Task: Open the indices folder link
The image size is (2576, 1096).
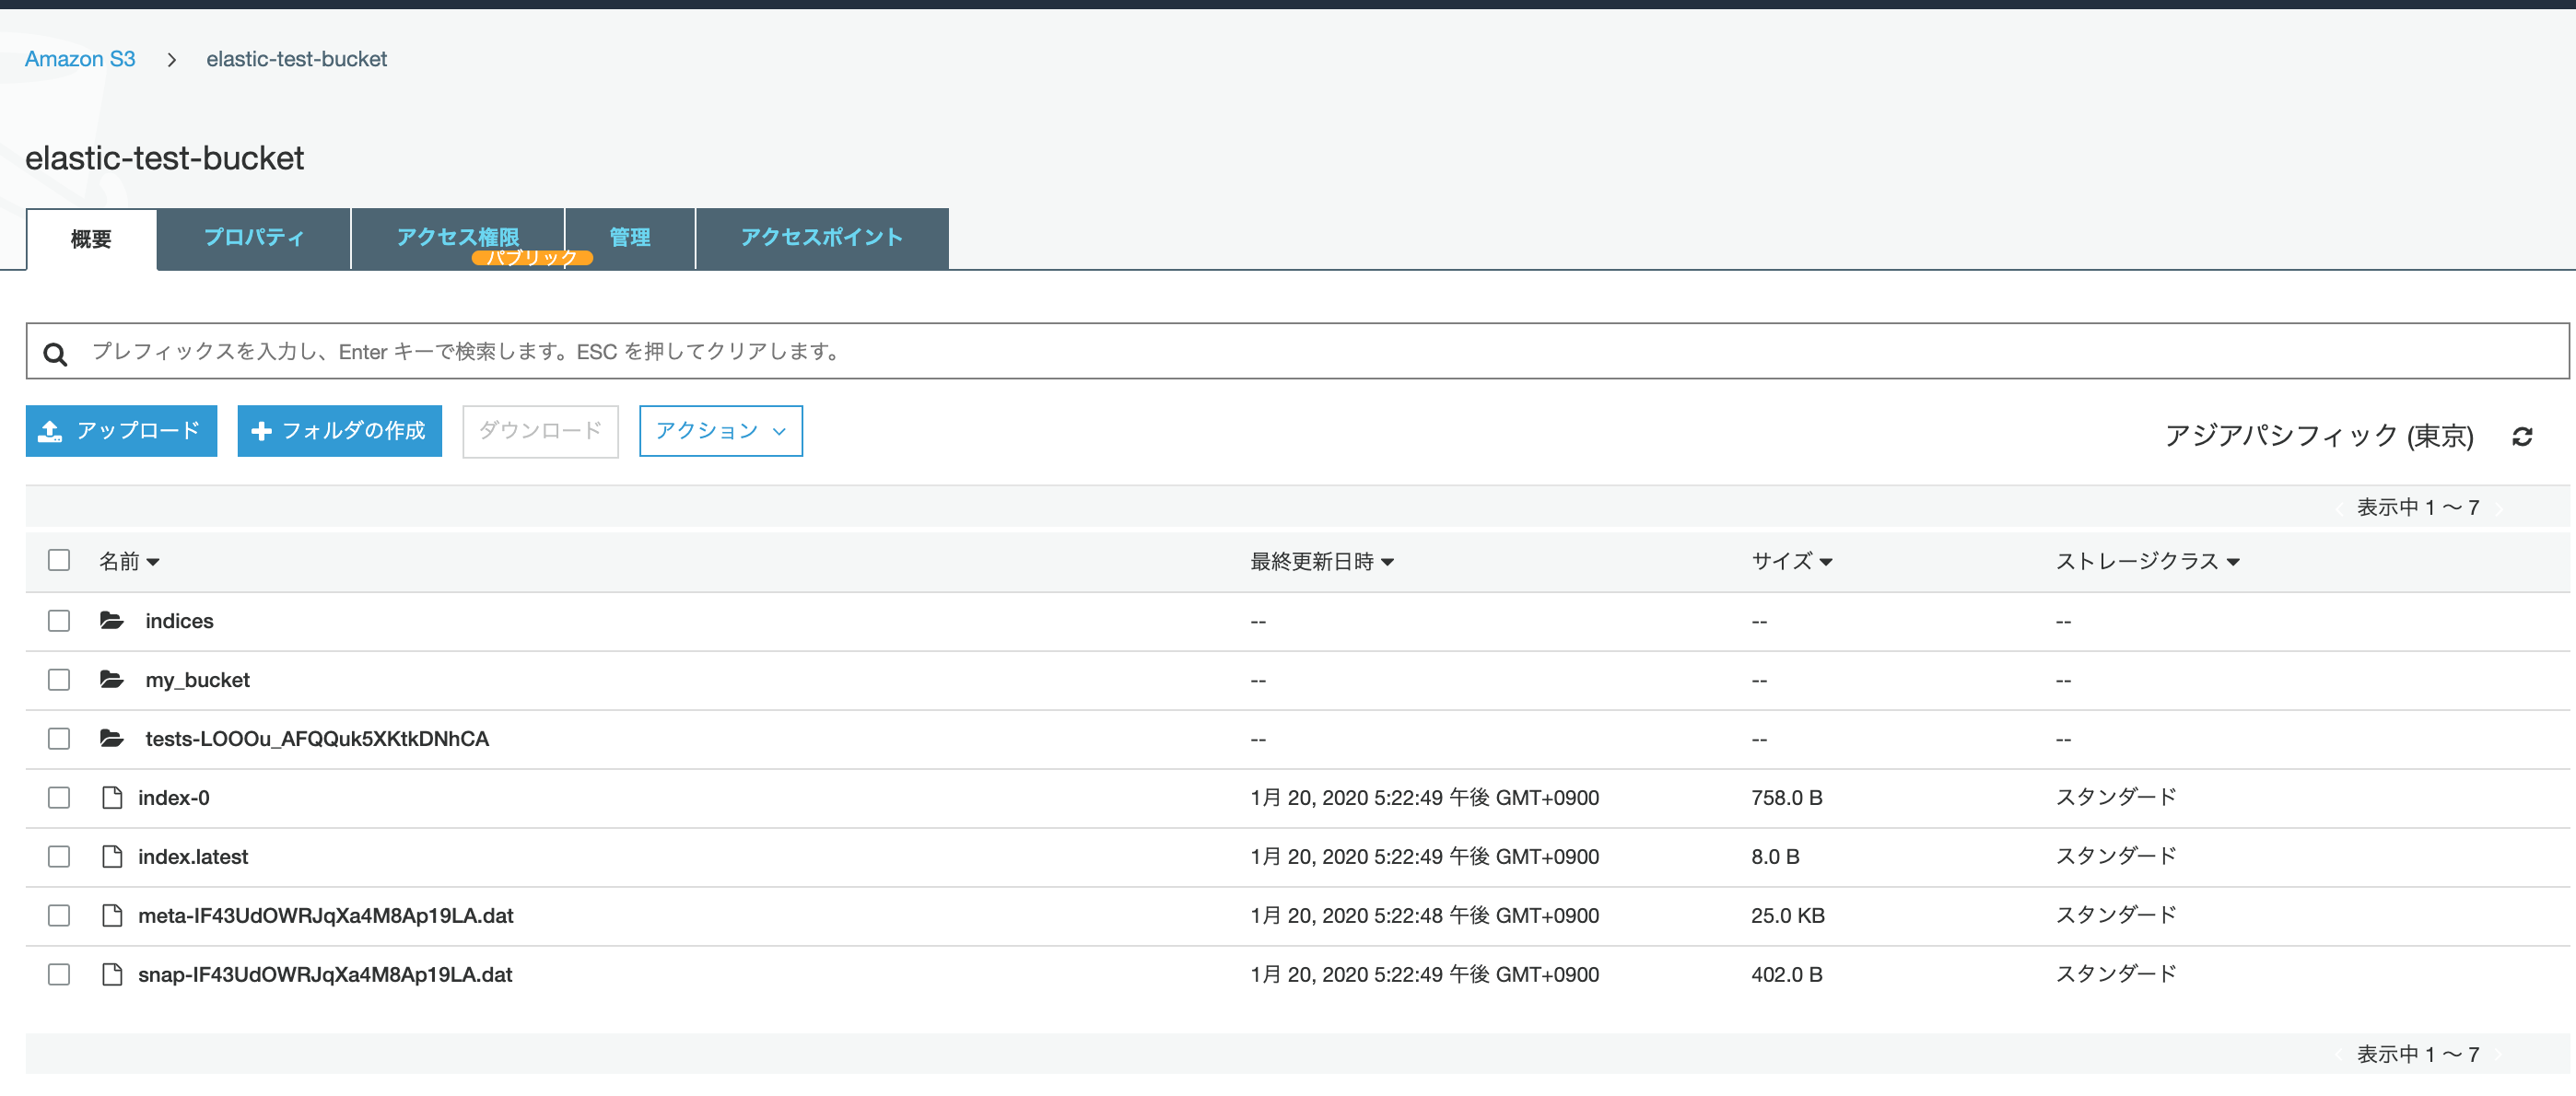Action: click(x=179, y=621)
